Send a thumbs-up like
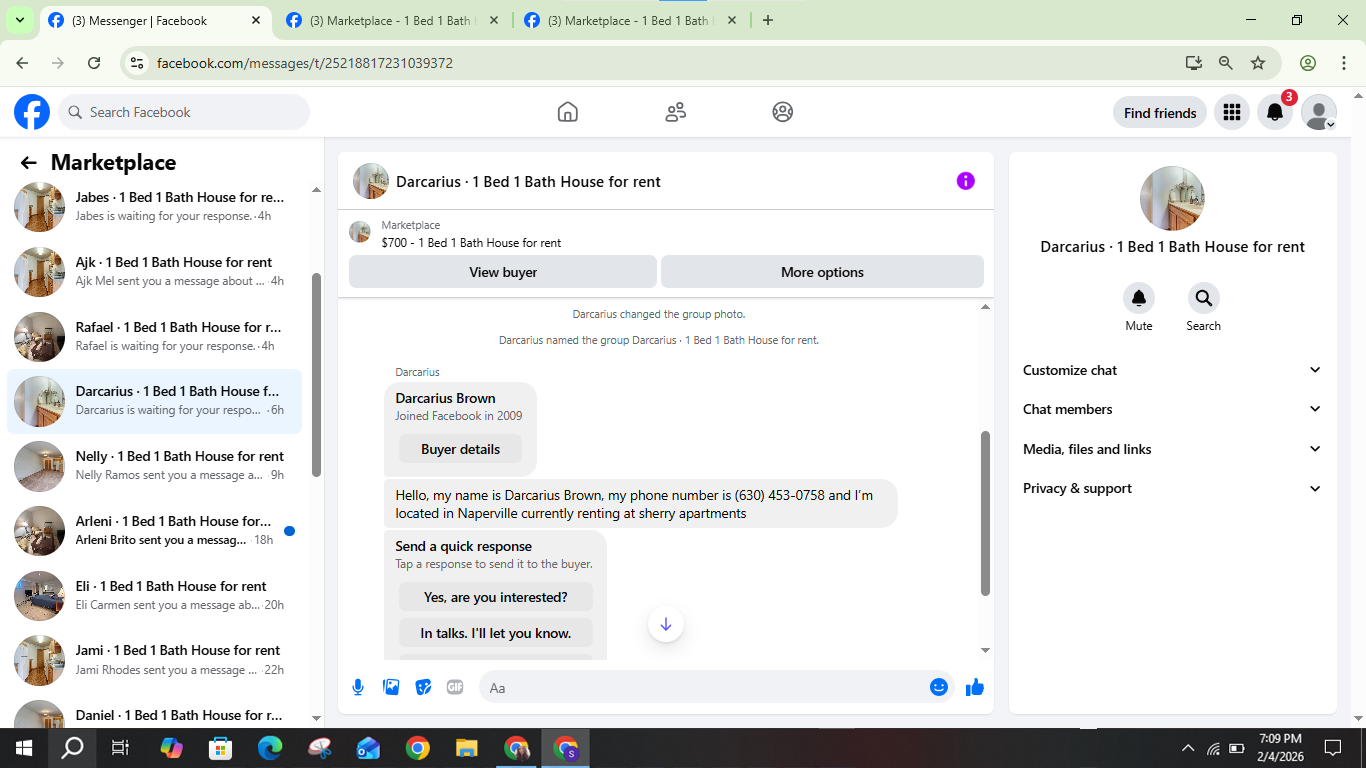The image size is (1366, 768). point(975,687)
